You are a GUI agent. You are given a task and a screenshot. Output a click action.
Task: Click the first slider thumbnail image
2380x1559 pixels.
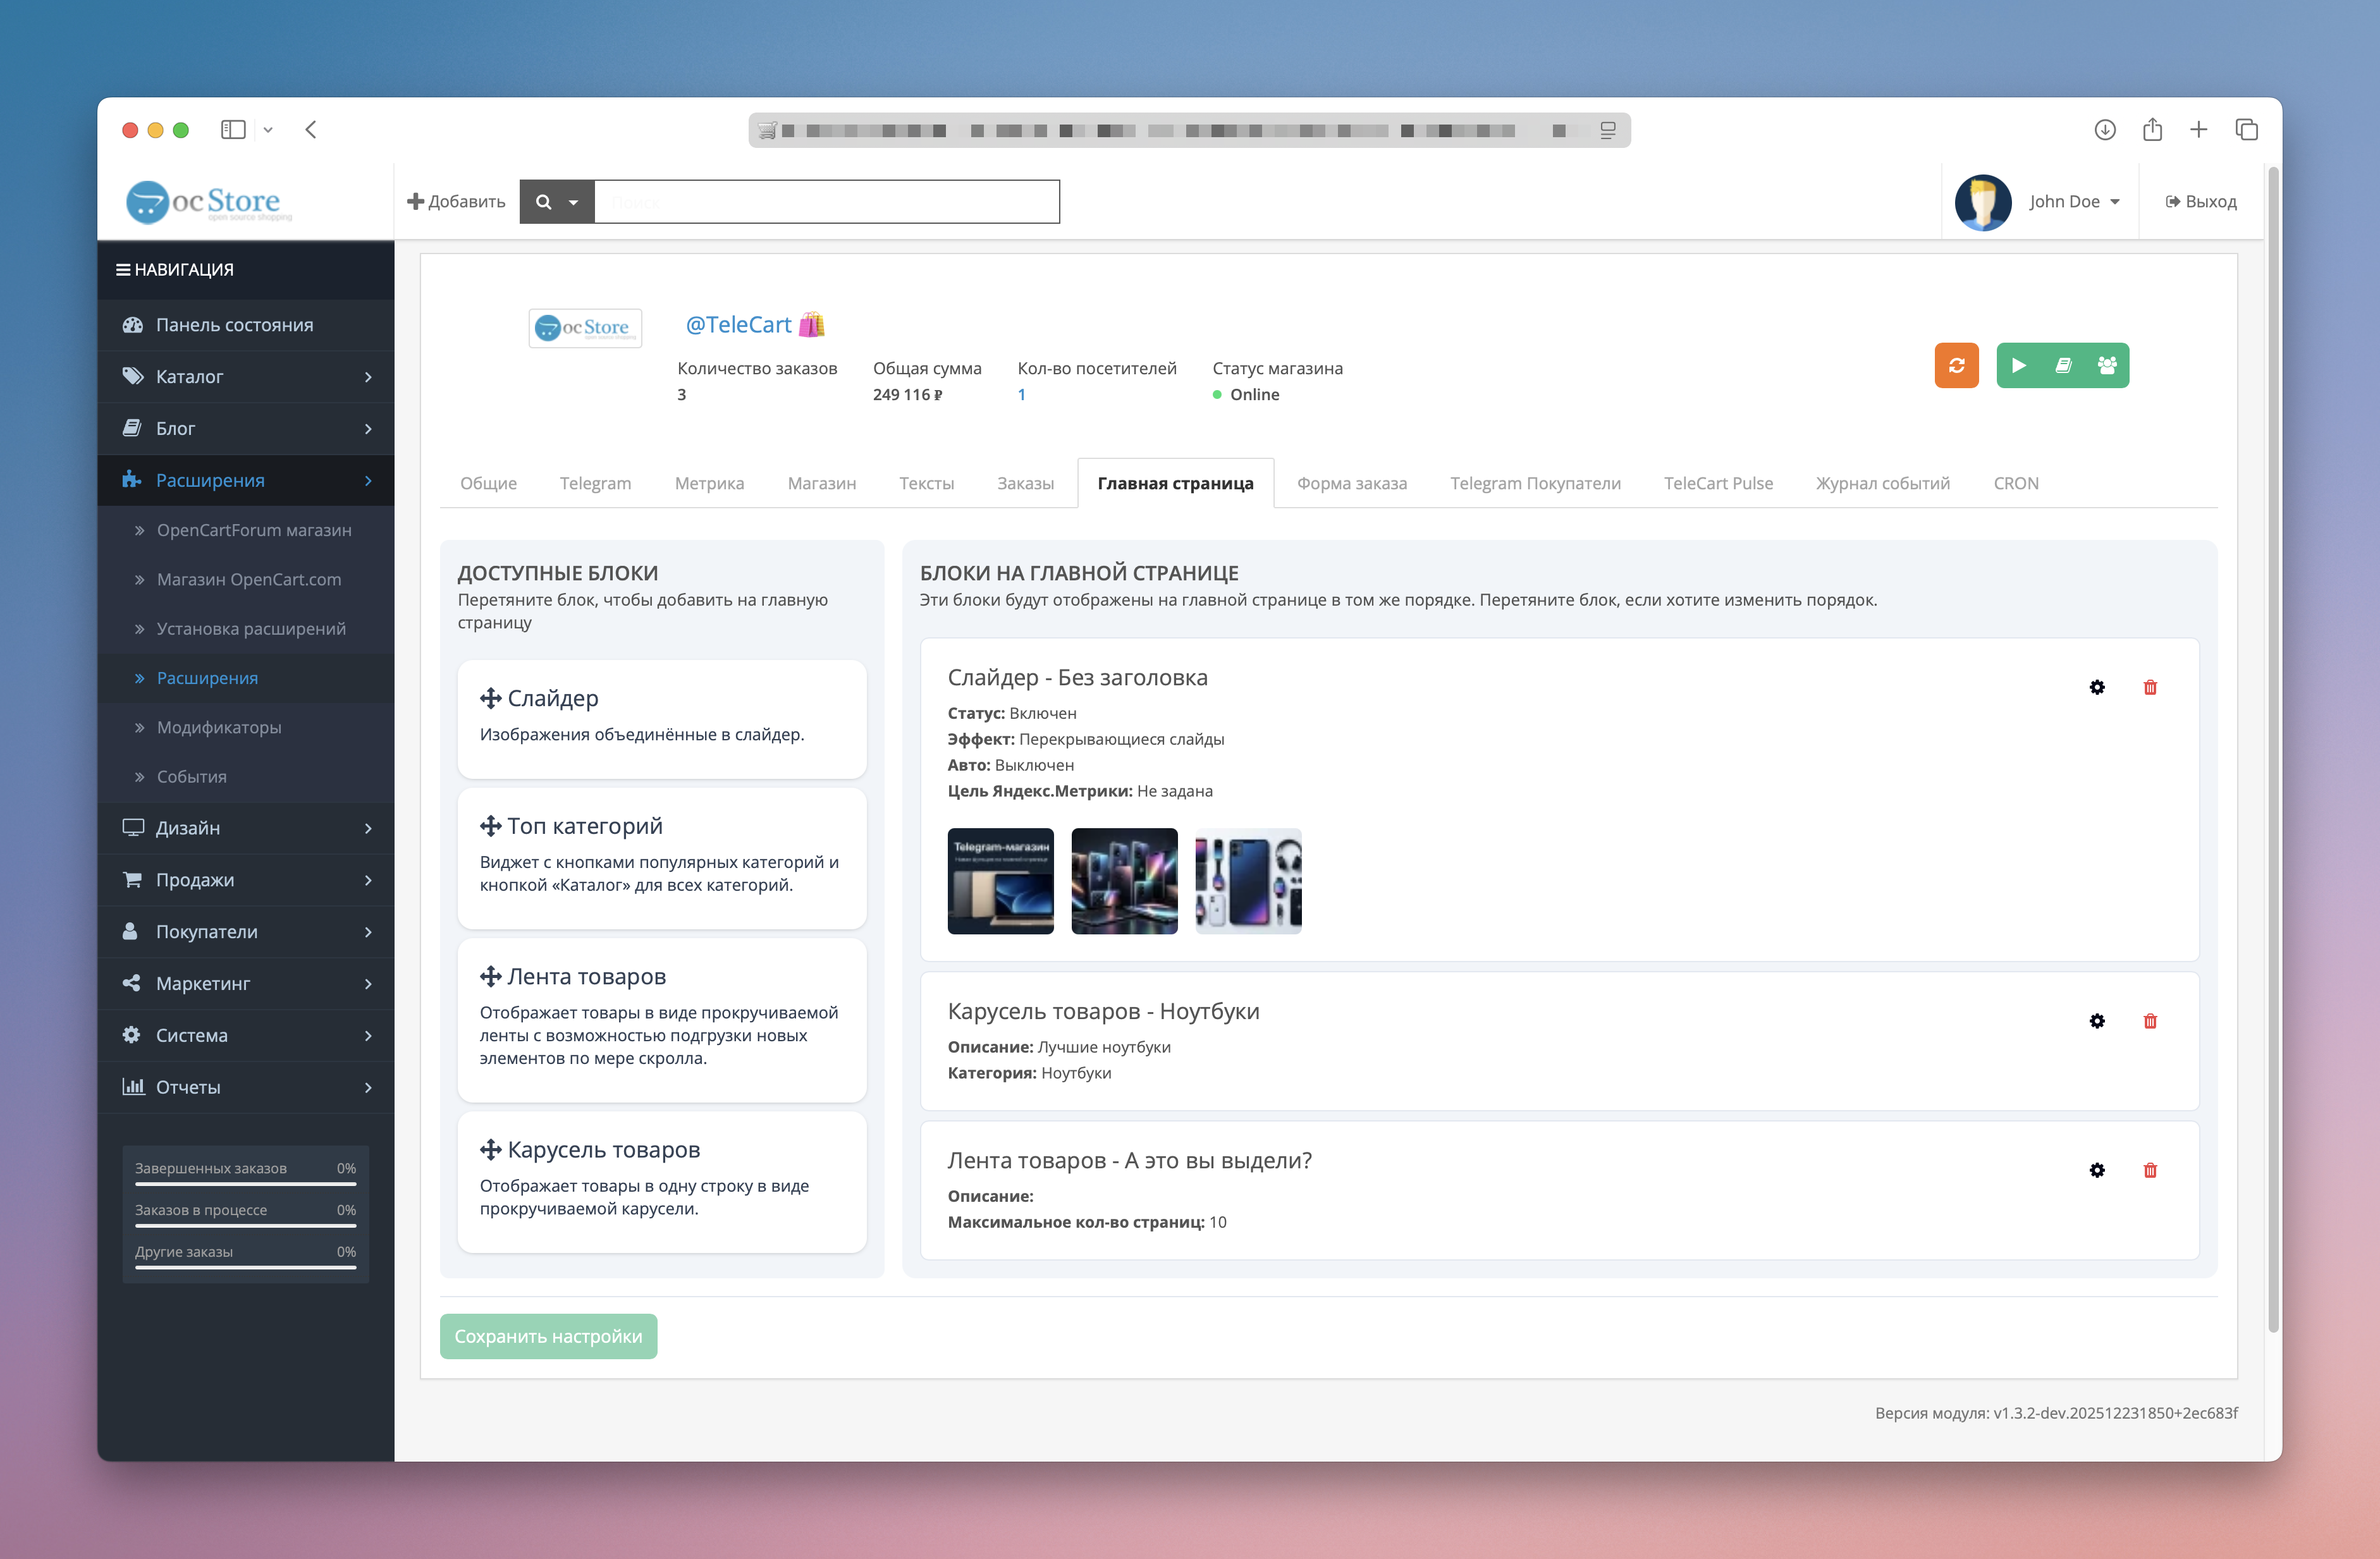coord(1000,880)
